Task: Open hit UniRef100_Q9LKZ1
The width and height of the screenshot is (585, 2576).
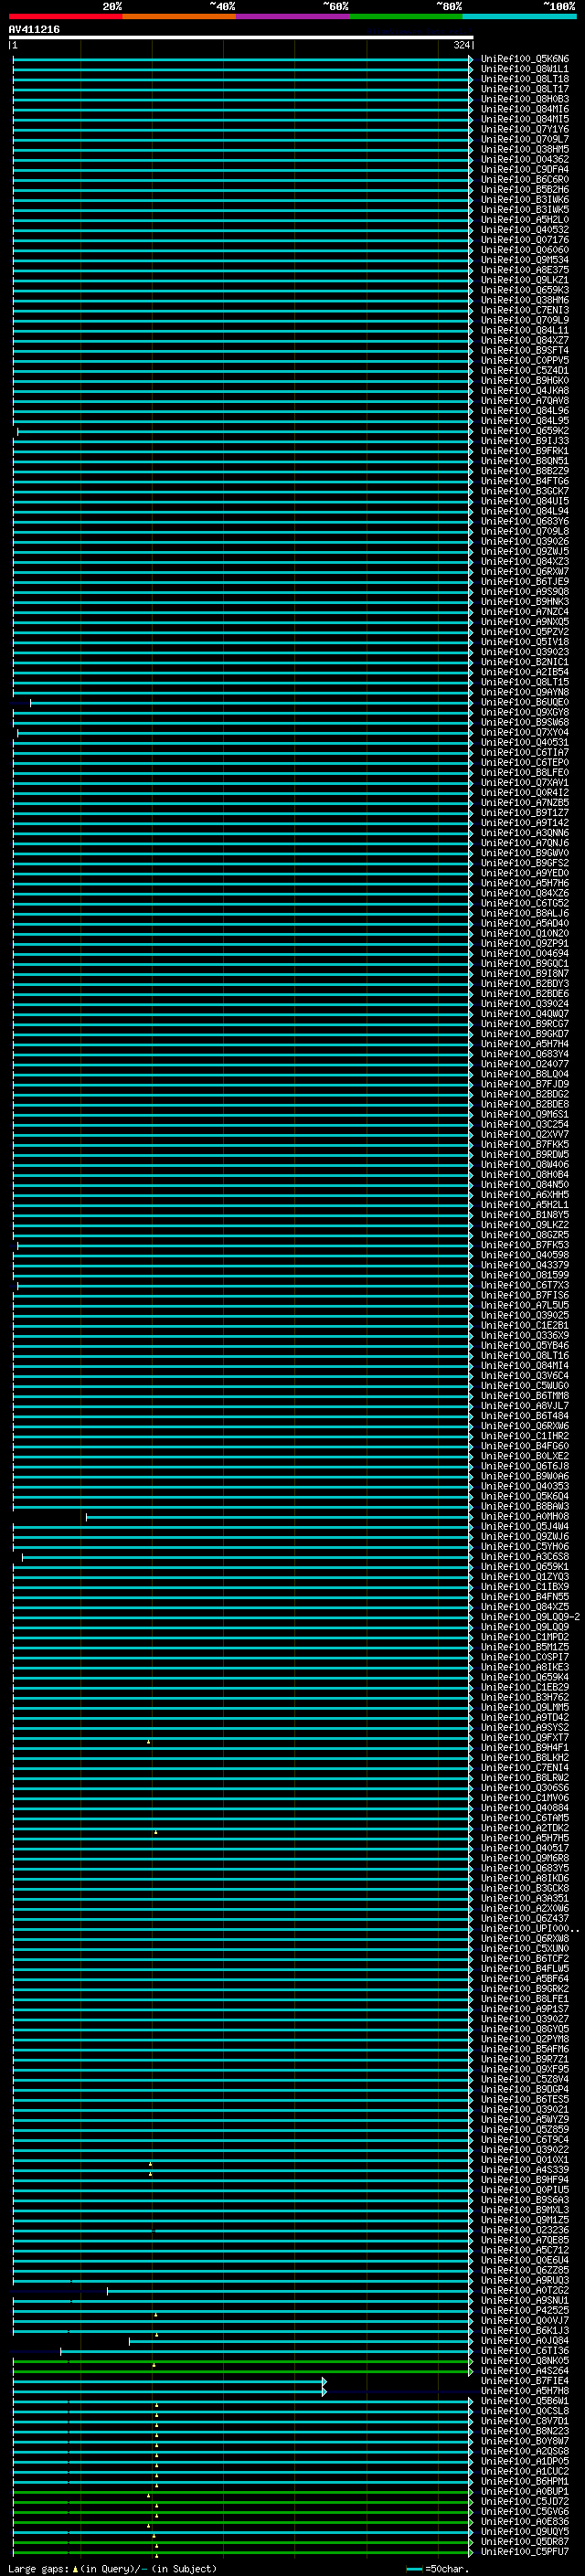Action: tap(524, 280)
